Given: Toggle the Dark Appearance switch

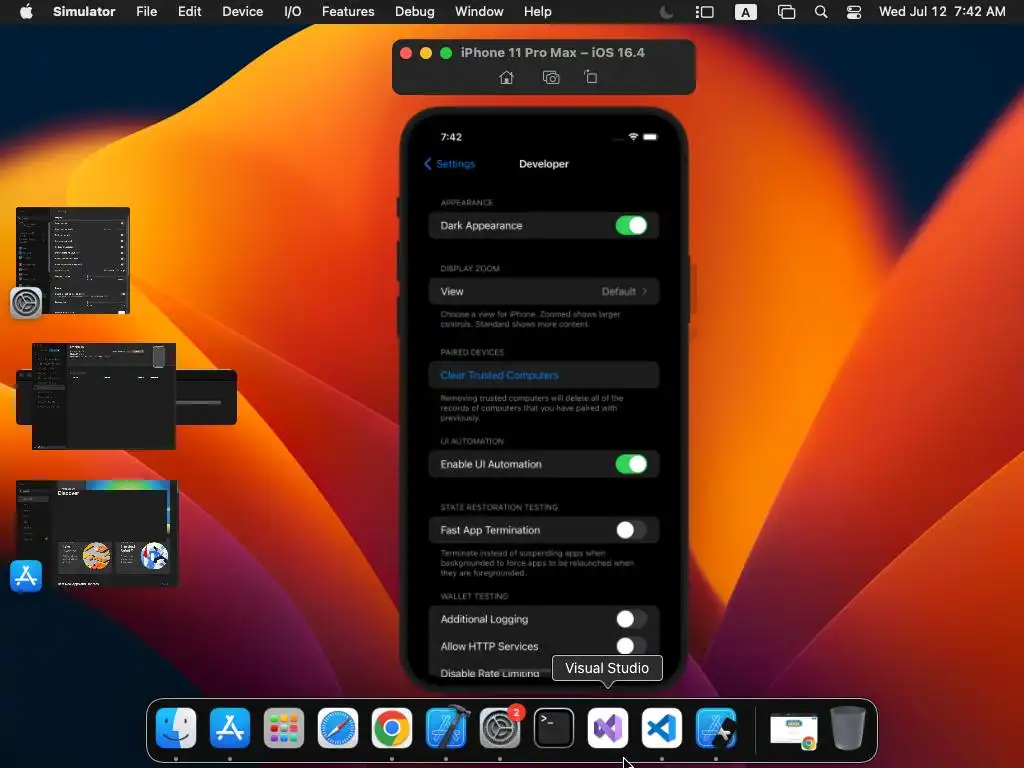Looking at the screenshot, I should [631, 225].
